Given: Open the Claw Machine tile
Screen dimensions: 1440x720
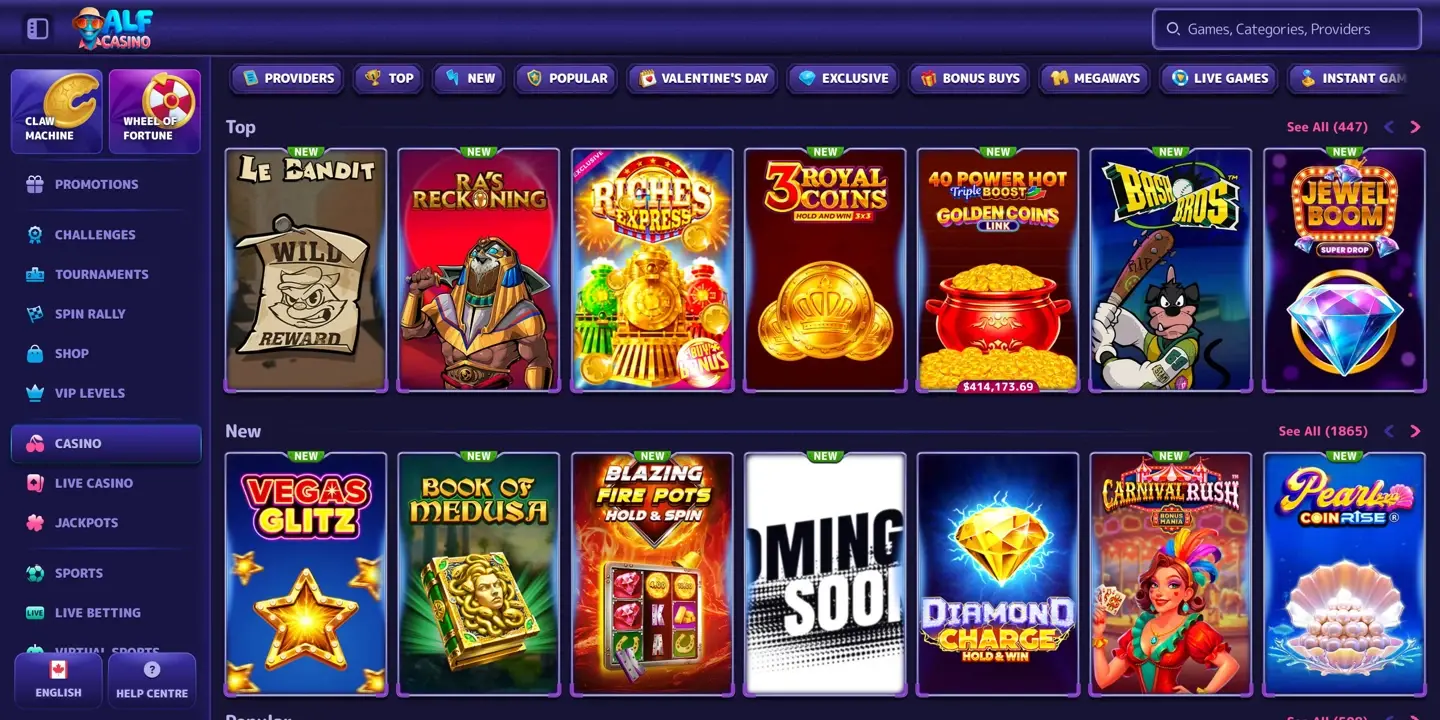Looking at the screenshot, I should [x=56, y=111].
